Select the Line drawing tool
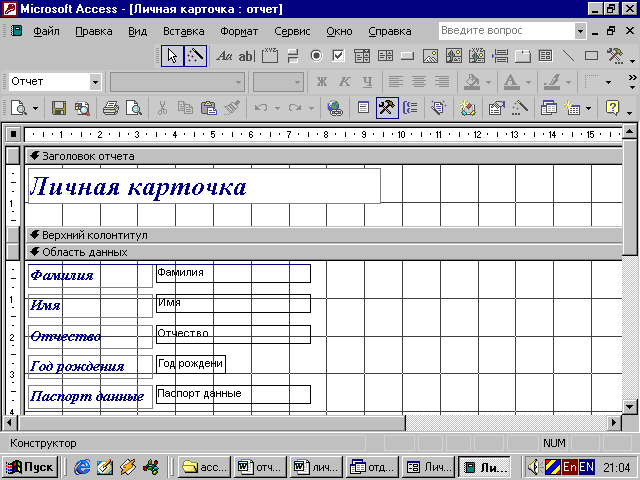640x480 pixels. click(569, 56)
